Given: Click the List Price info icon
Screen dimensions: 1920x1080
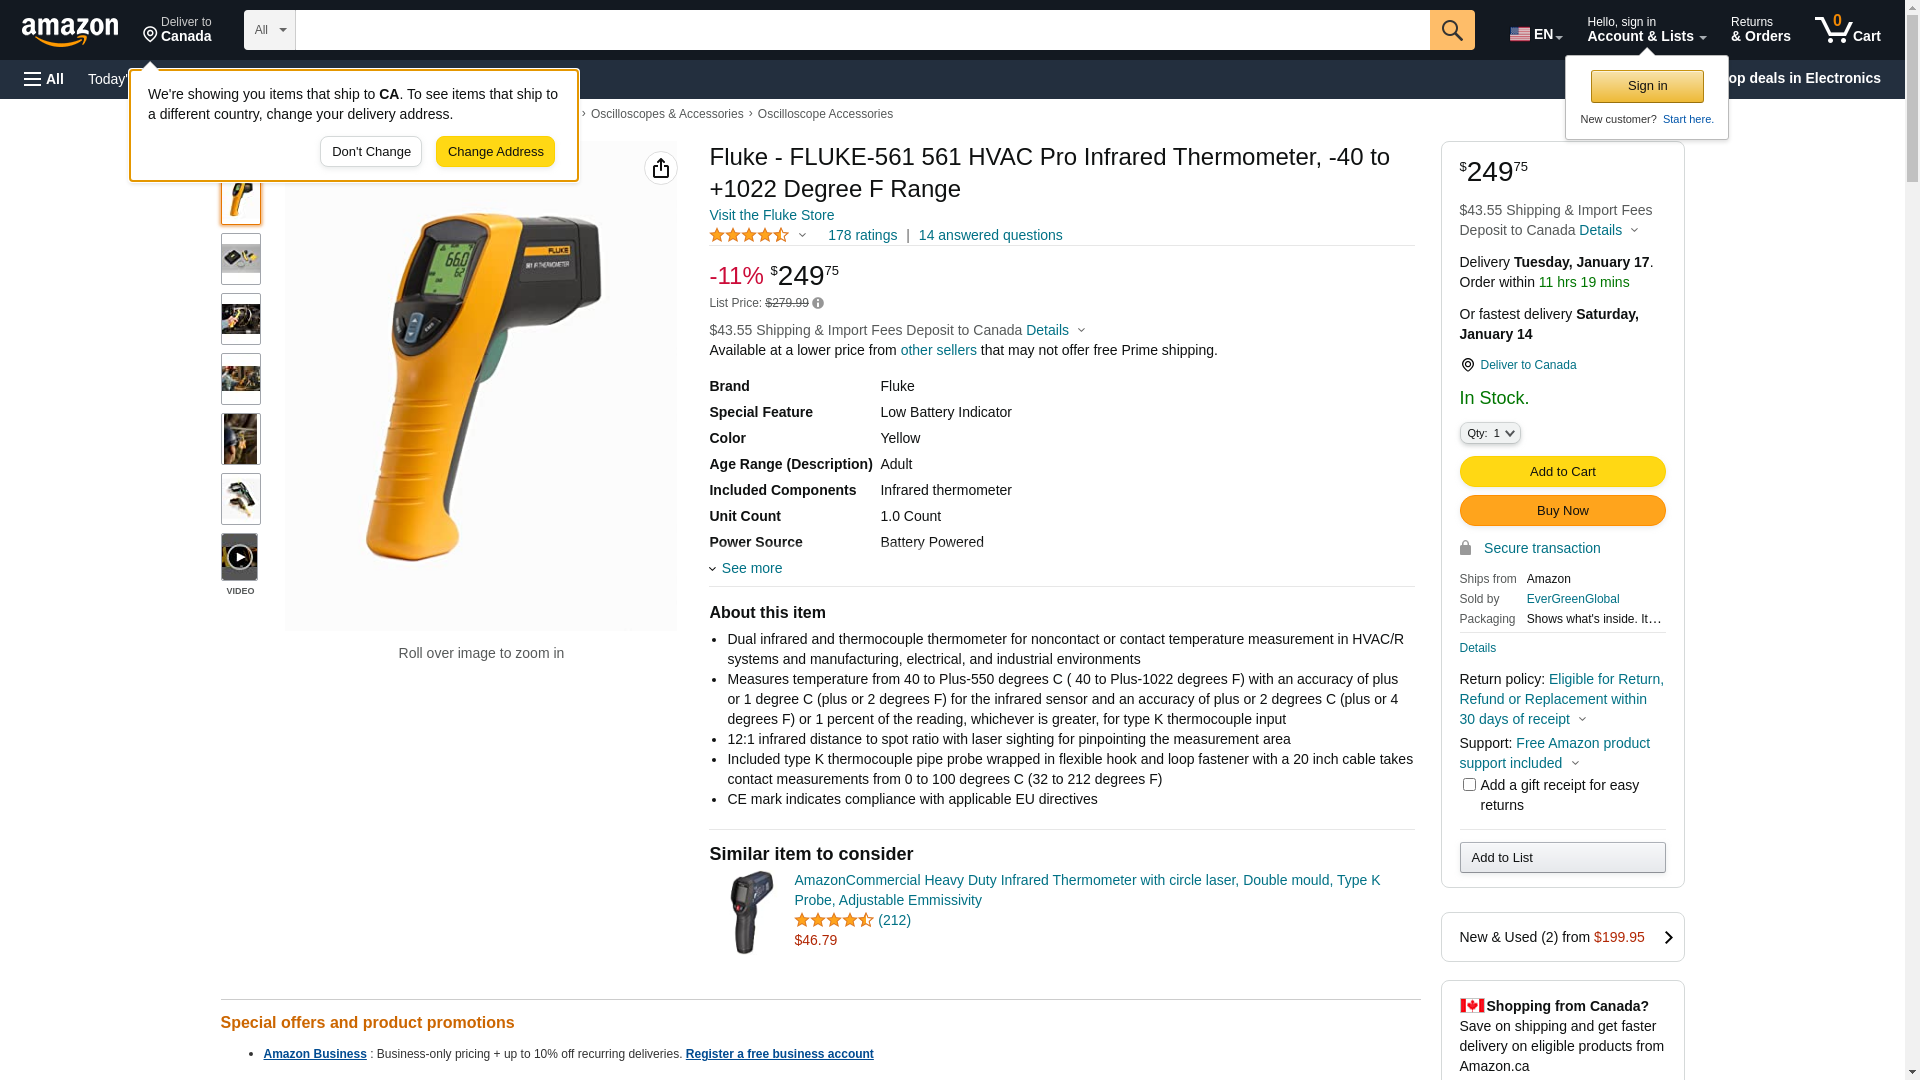Looking at the screenshot, I should pyautogui.click(x=818, y=303).
